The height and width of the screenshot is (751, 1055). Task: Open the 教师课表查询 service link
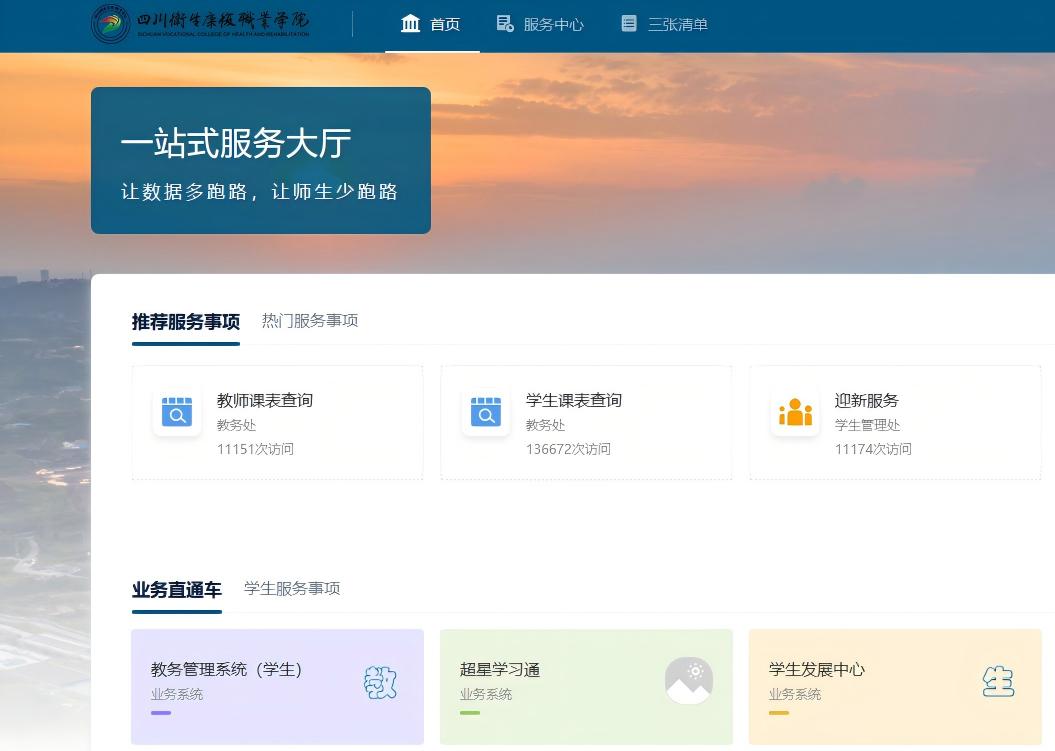pos(265,401)
